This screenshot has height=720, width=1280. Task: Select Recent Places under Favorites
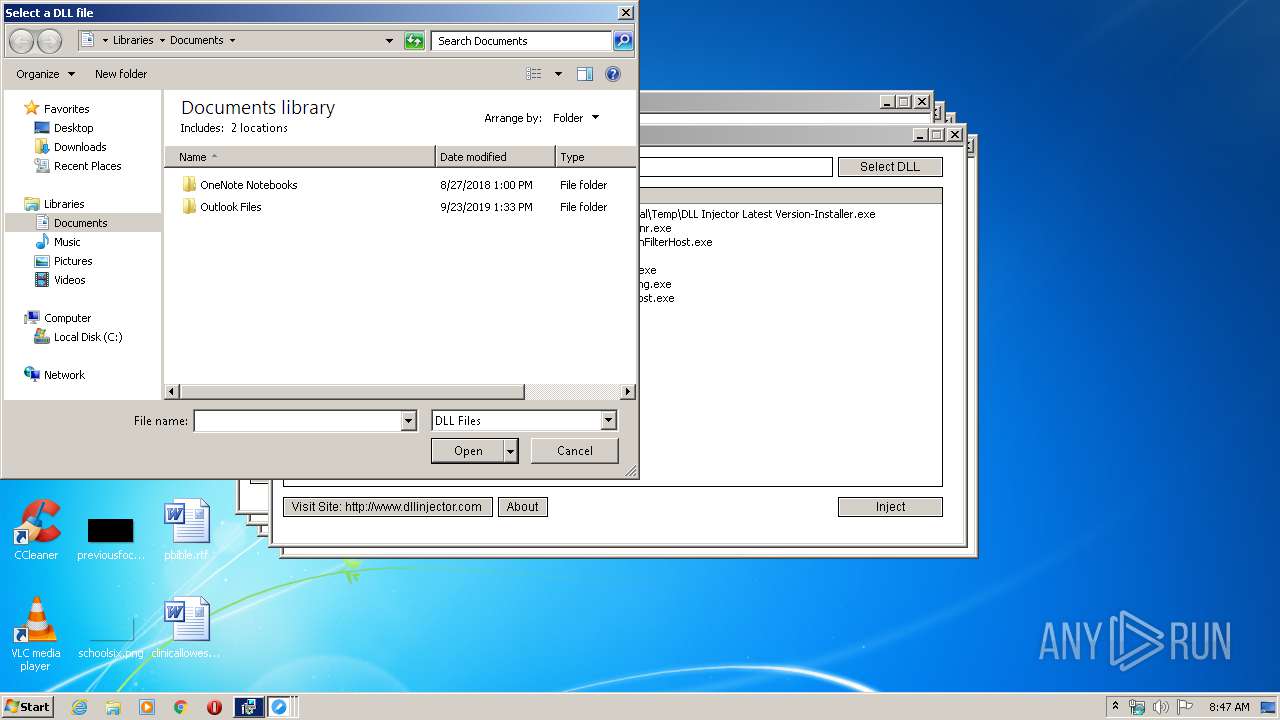pyautogui.click(x=87, y=166)
